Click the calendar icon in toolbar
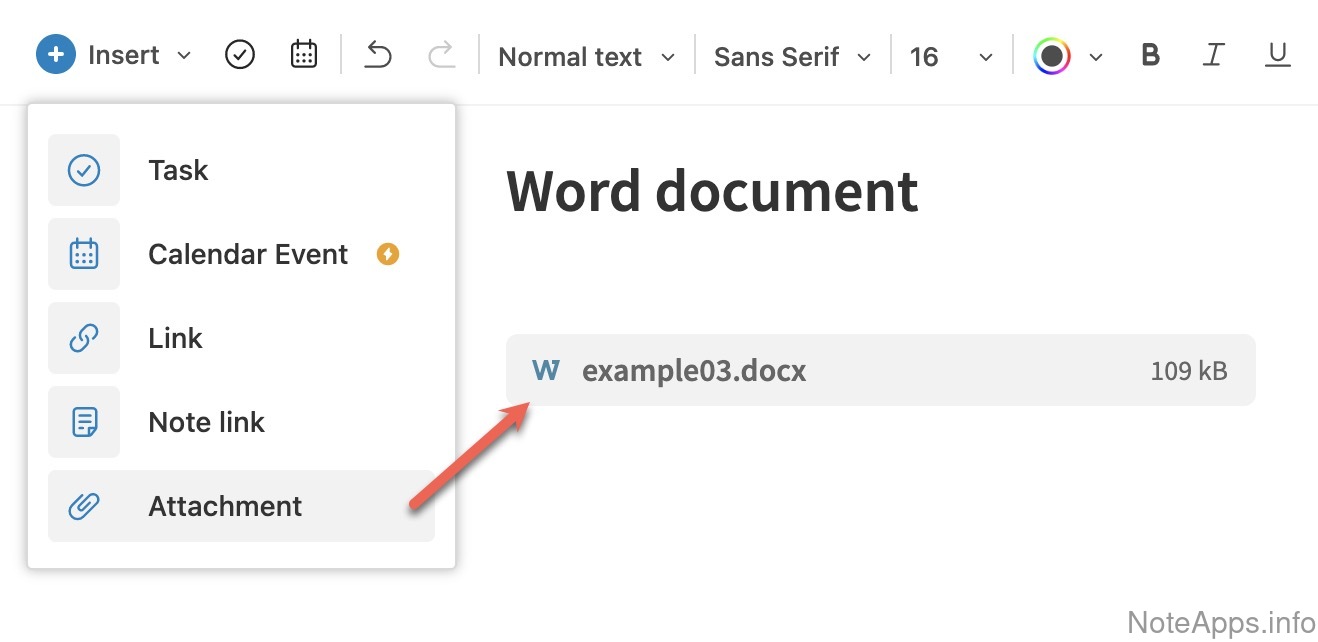 (304, 55)
